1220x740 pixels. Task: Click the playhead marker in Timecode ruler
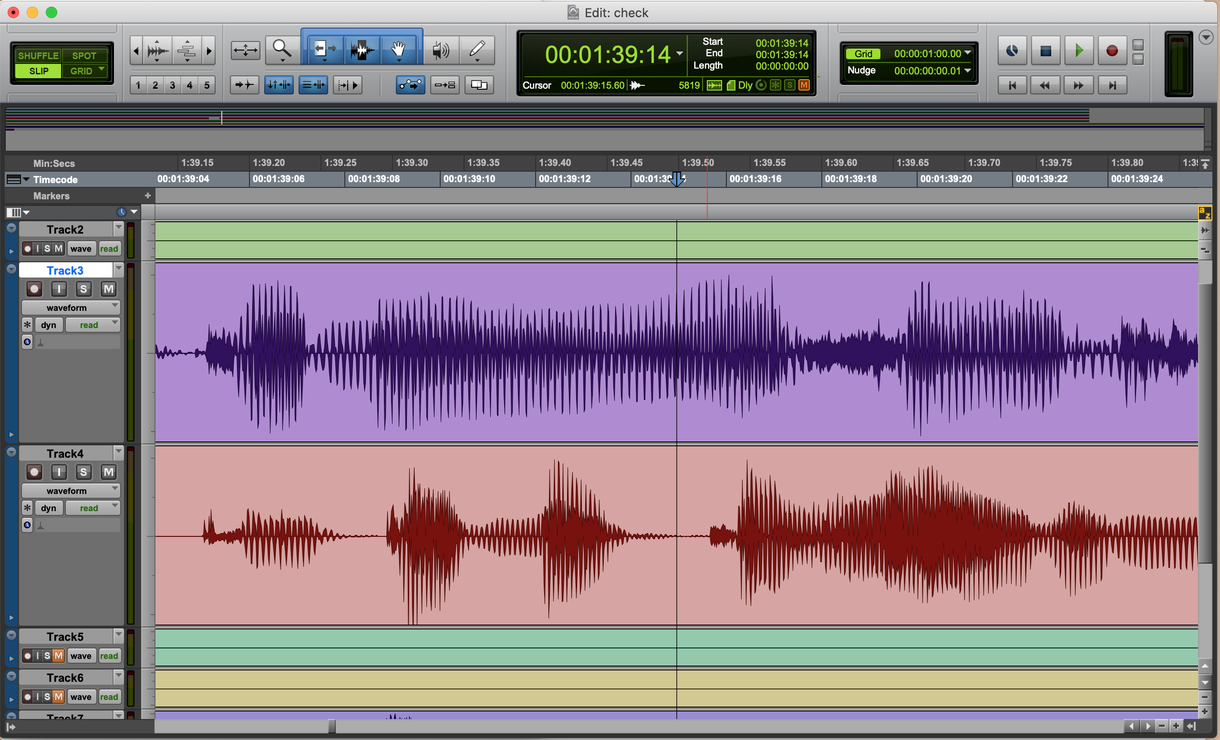click(677, 180)
